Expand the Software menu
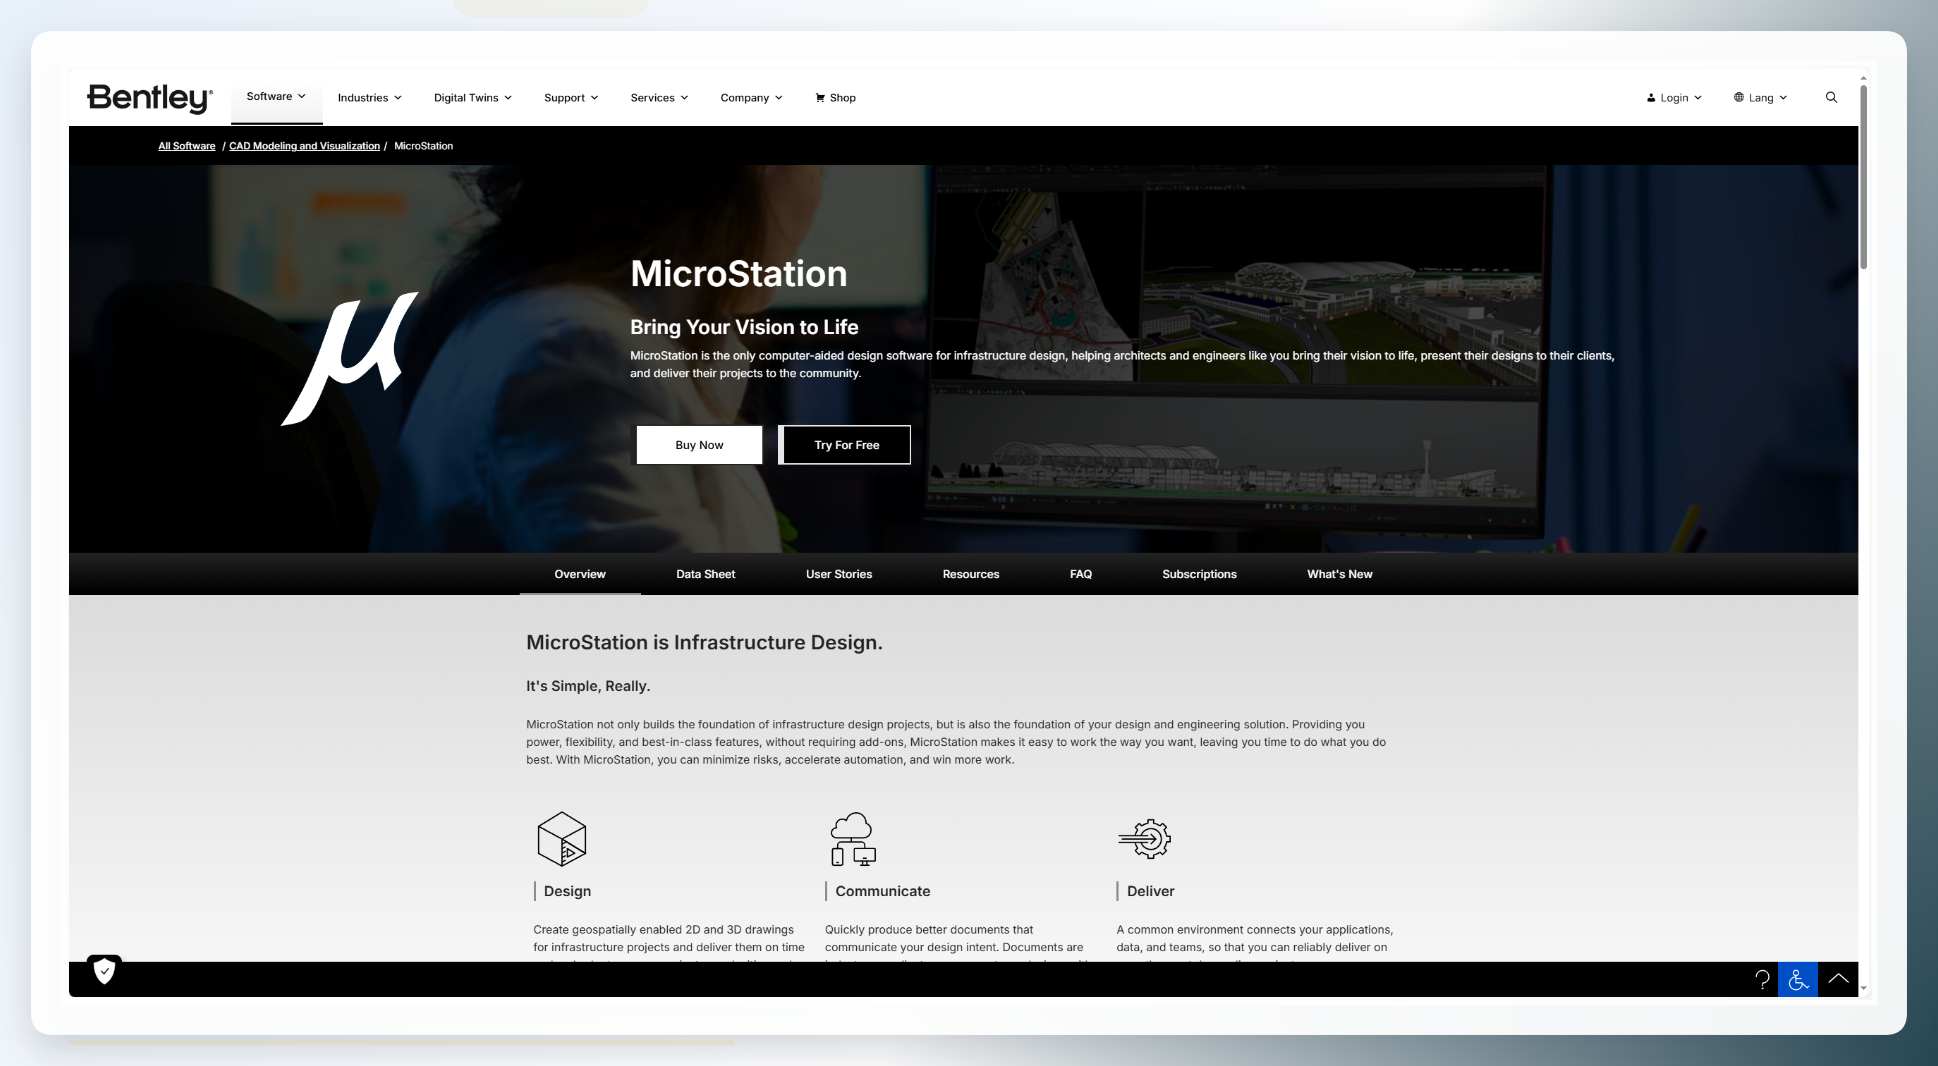Image resolution: width=1938 pixels, height=1066 pixels. click(x=276, y=97)
